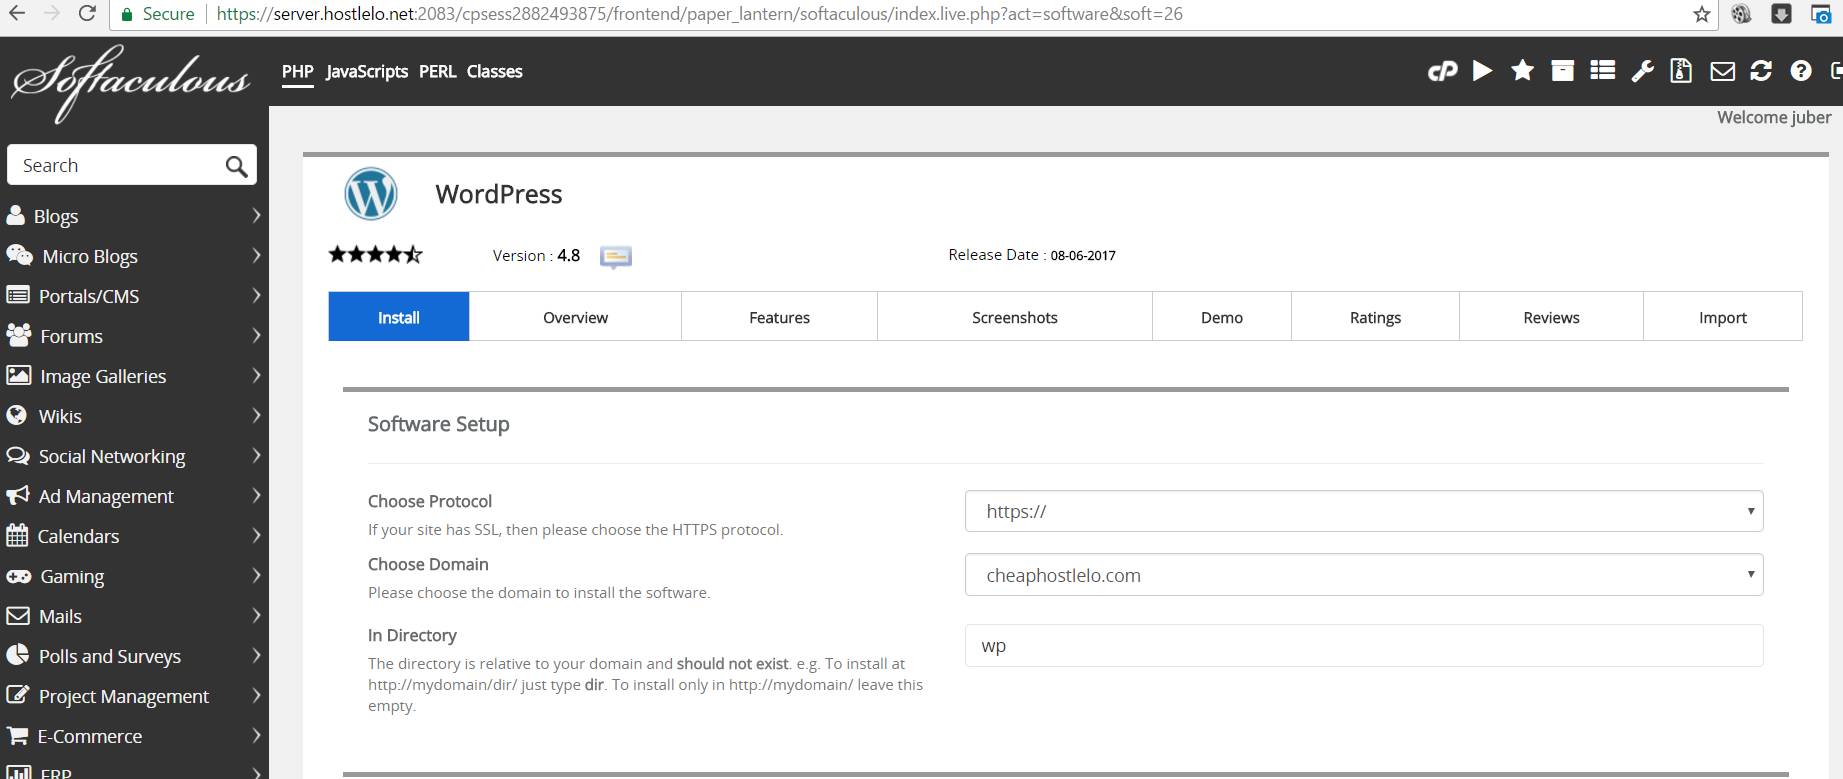Go back with the browser back arrow
This screenshot has height=779, width=1843.
point(17,14)
